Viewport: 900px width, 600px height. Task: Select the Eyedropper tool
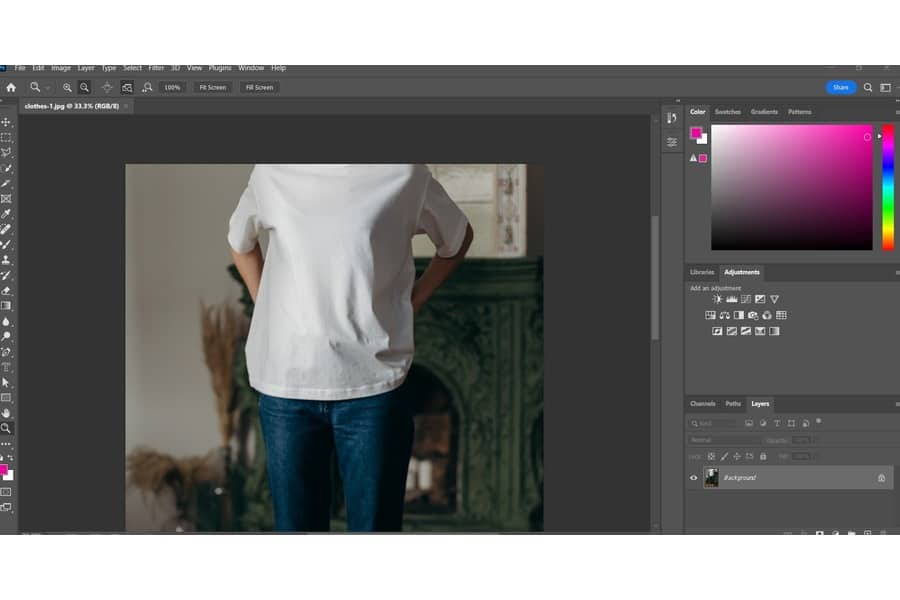tap(6, 214)
